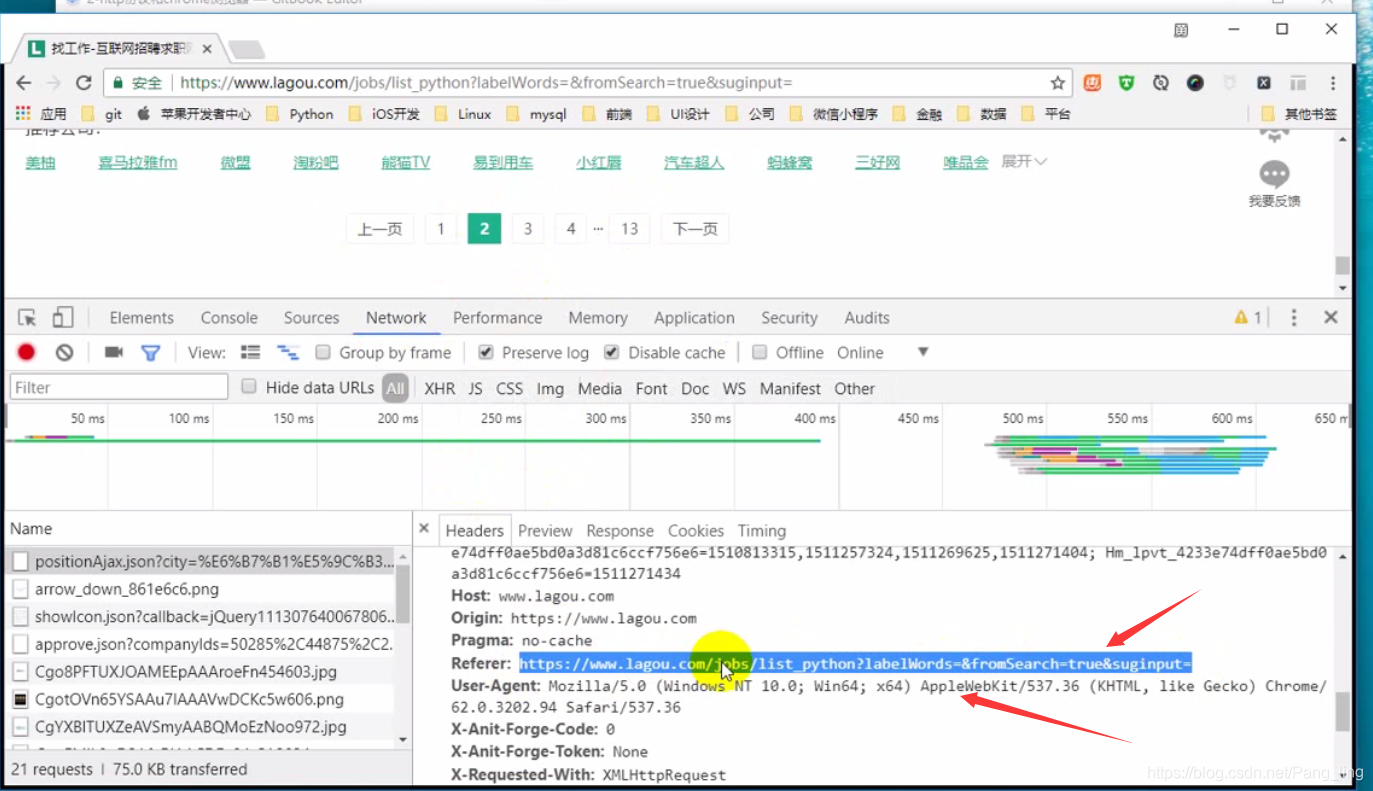Uncheck Disable cache
Screen dimensions: 1373x791
point(611,352)
